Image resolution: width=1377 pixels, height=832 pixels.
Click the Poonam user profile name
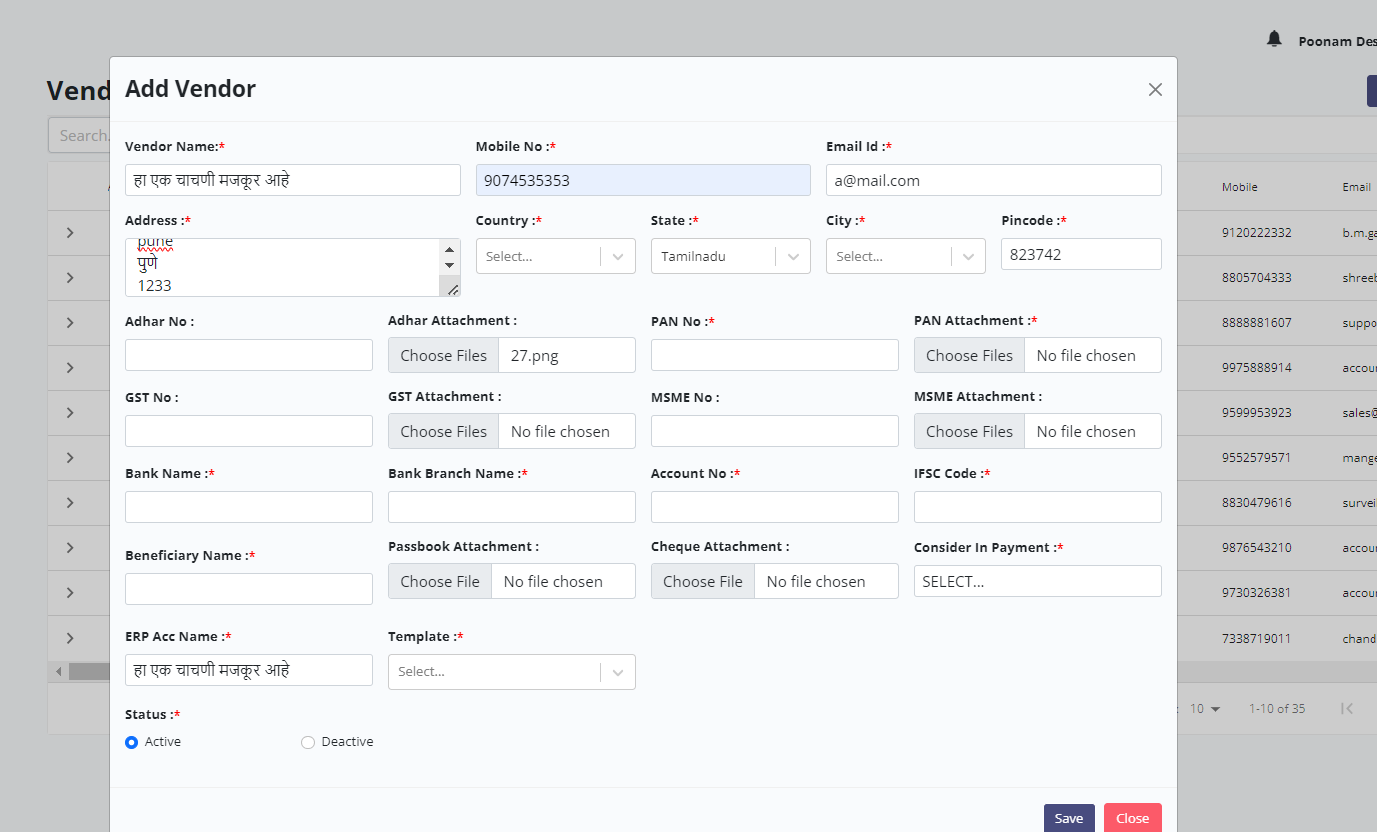pyautogui.click(x=1337, y=41)
